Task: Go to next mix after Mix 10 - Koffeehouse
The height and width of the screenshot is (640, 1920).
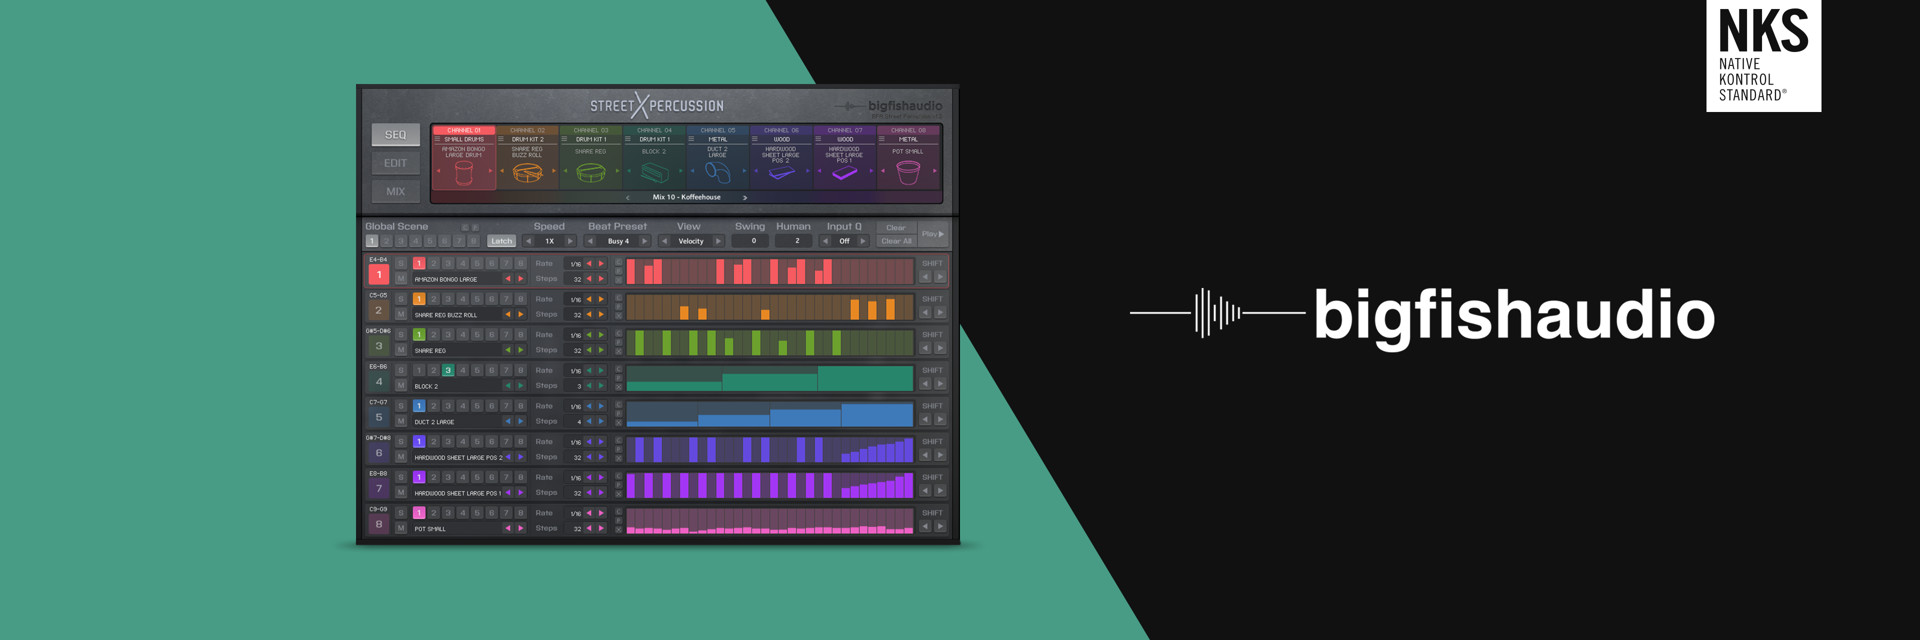Action: (x=745, y=198)
